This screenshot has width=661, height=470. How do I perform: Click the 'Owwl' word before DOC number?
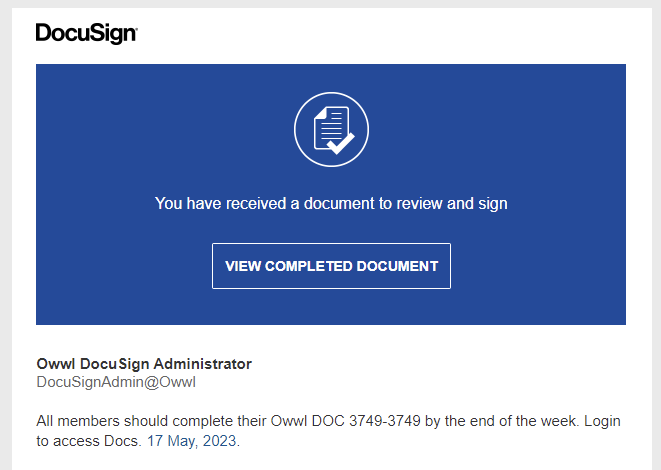(x=289, y=421)
